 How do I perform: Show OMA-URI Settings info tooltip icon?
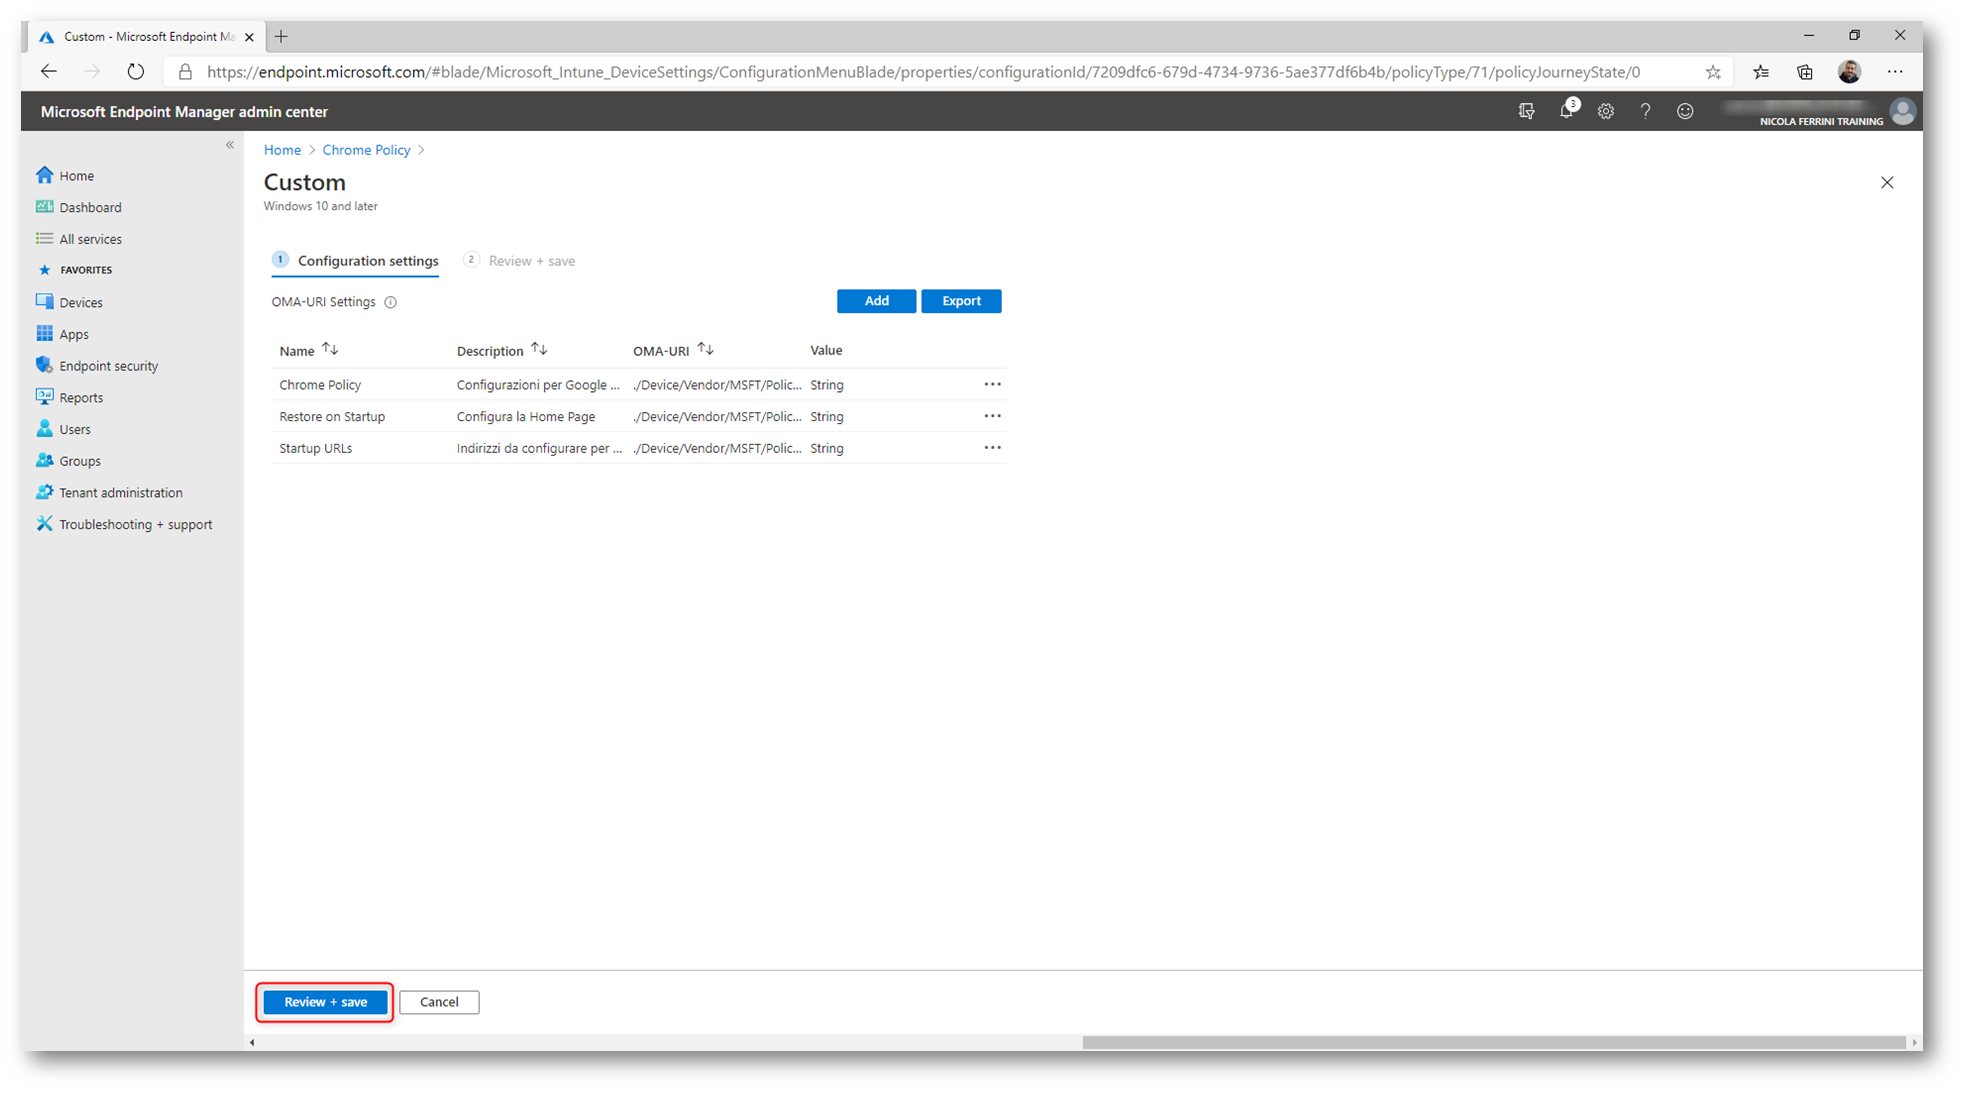click(x=391, y=302)
